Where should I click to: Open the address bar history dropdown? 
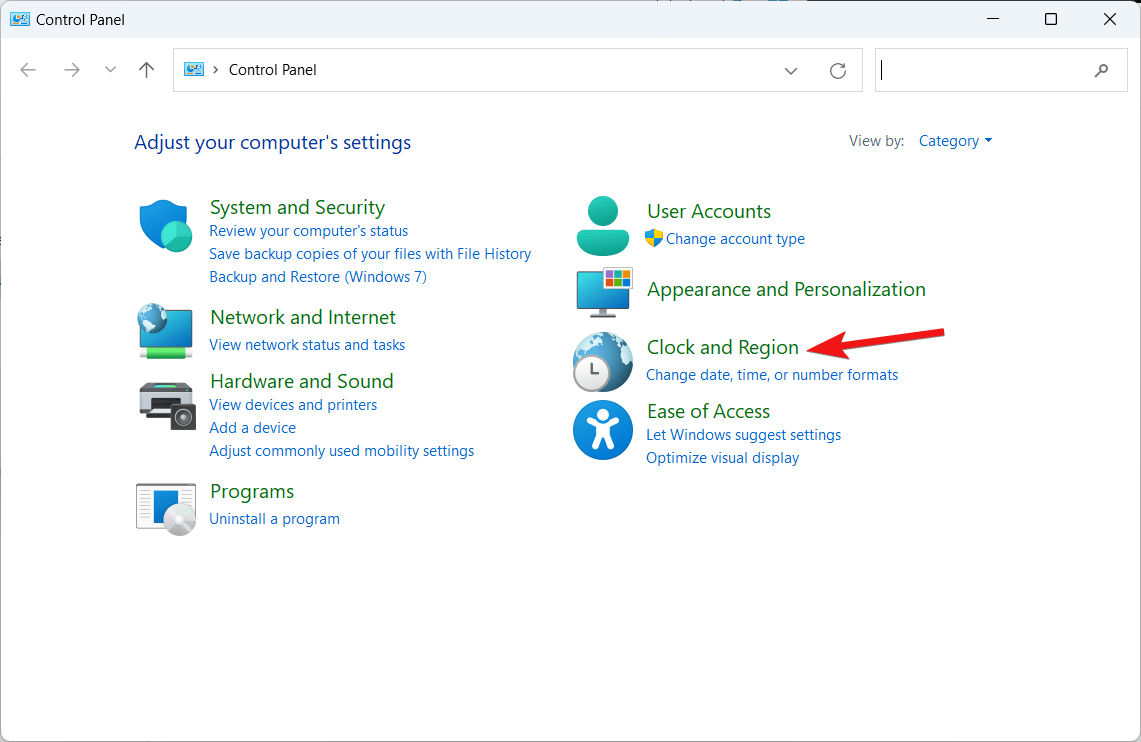coord(791,71)
